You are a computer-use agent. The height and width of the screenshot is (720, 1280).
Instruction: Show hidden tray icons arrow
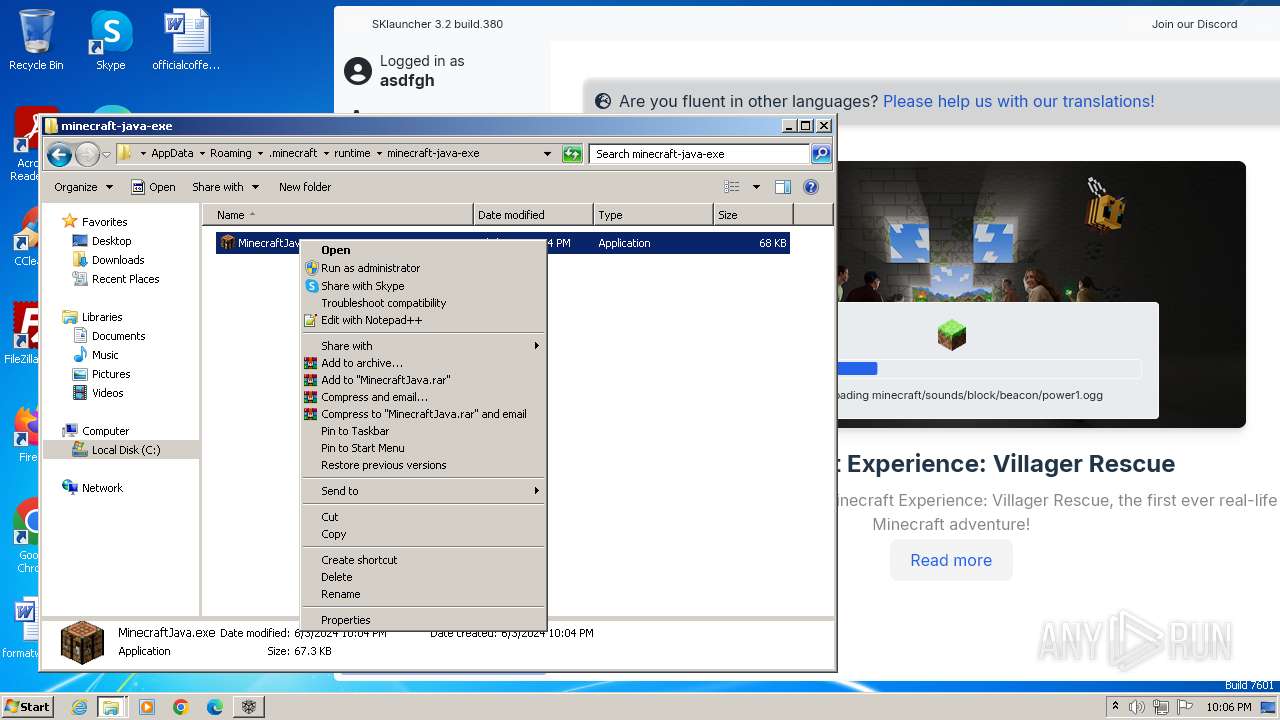pos(1115,707)
